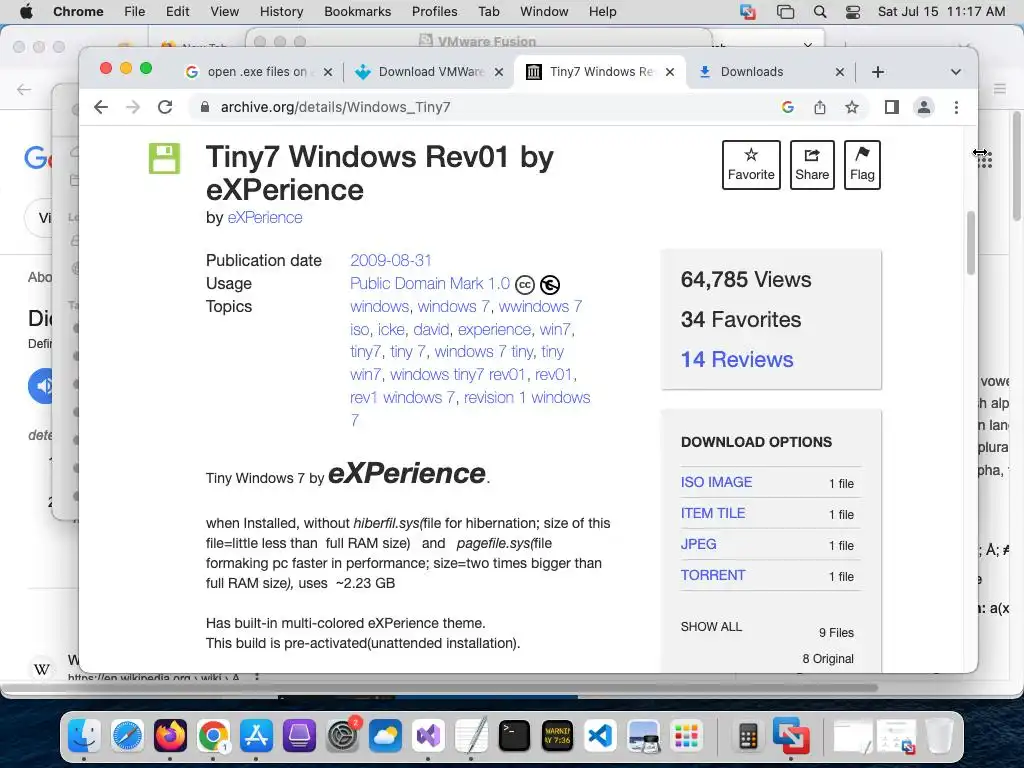Click the forward navigation arrow

(x=133, y=107)
